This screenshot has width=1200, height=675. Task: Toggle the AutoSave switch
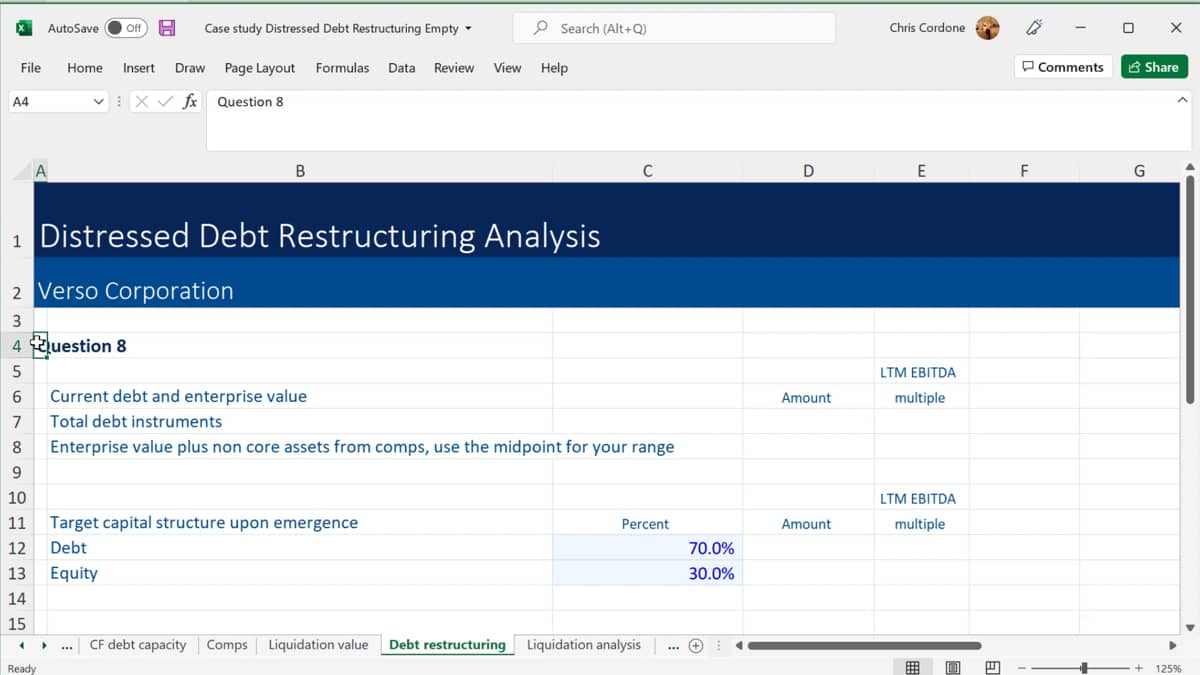coord(126,28)
